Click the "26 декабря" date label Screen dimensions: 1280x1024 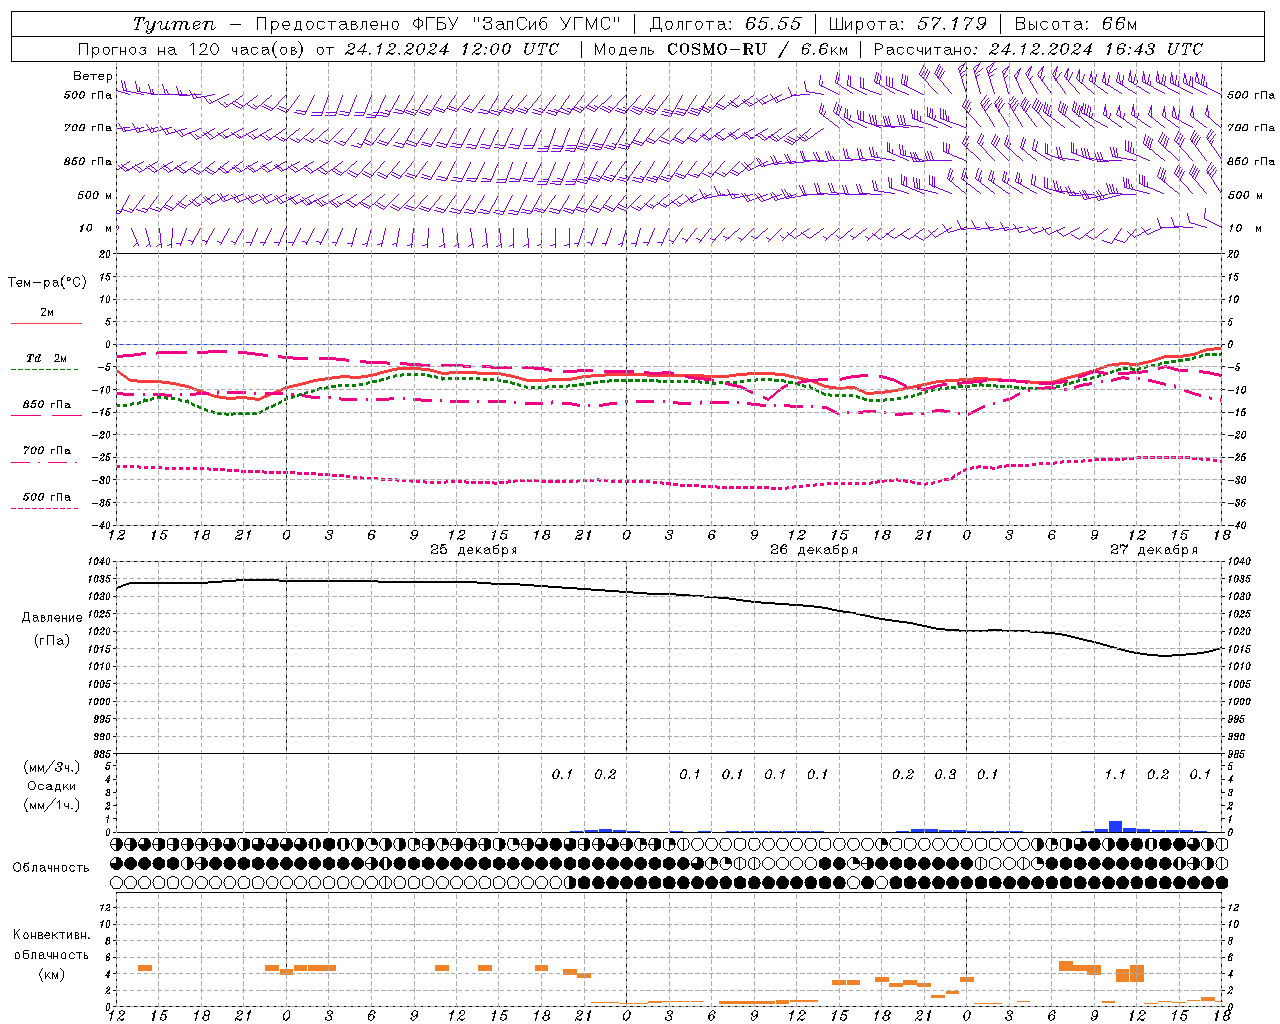[814, 550]
